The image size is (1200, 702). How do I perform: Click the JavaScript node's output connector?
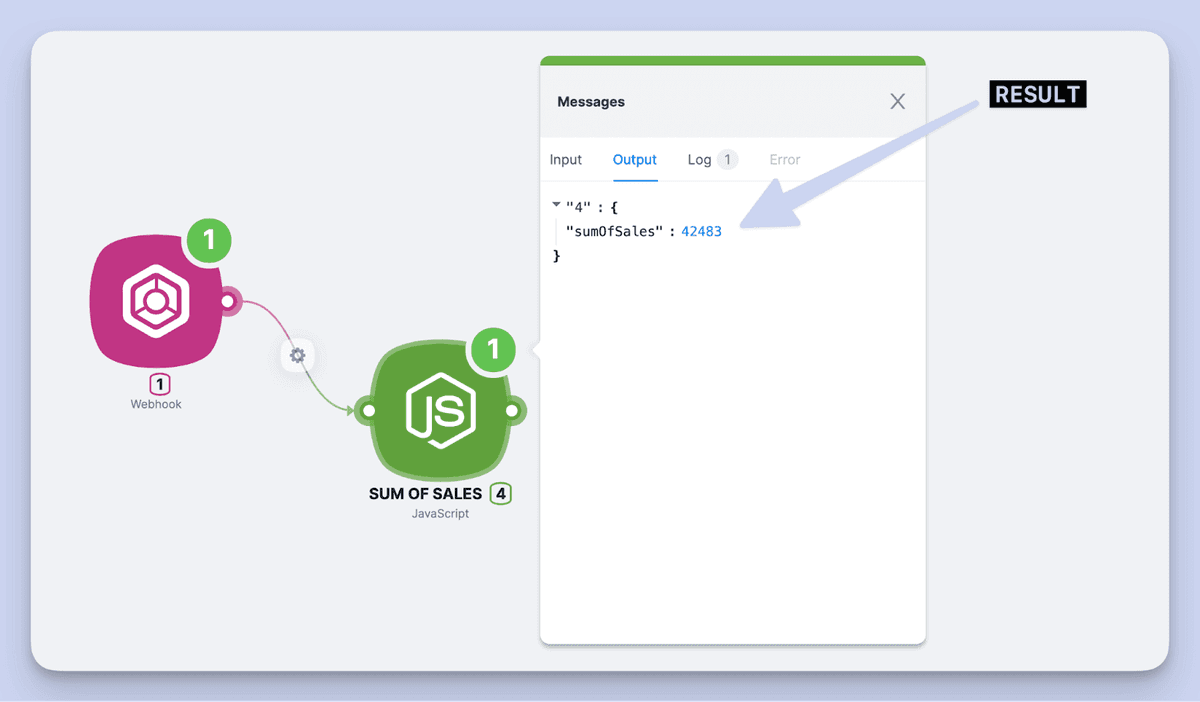tap(512, 411)
